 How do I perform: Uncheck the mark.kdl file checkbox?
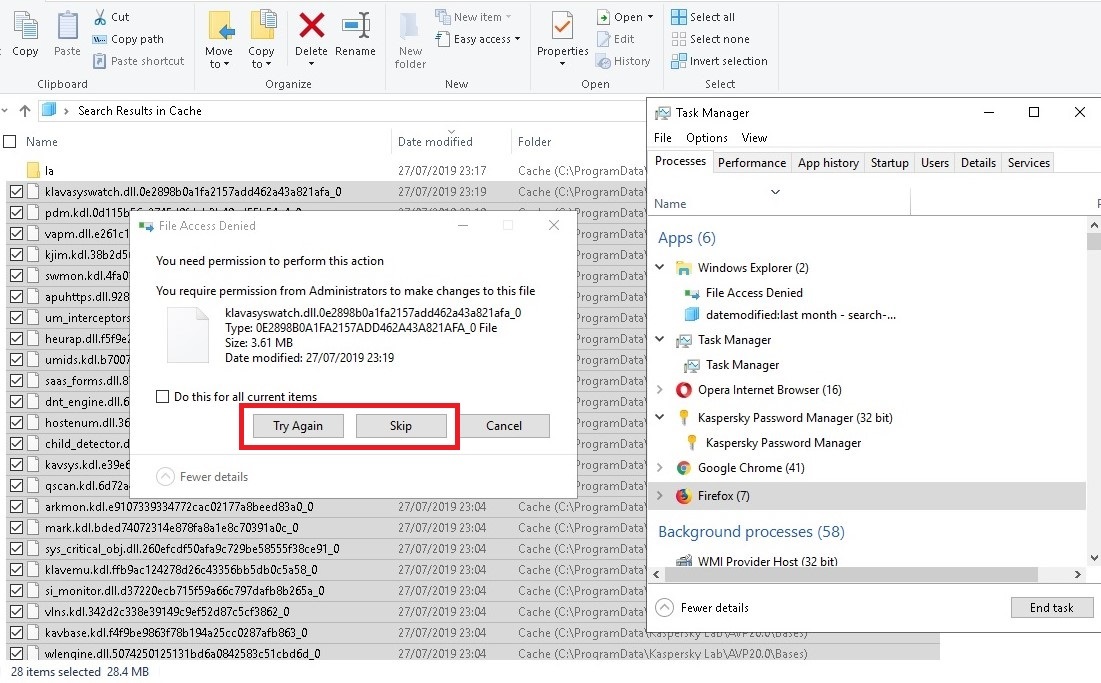point(16,527)
